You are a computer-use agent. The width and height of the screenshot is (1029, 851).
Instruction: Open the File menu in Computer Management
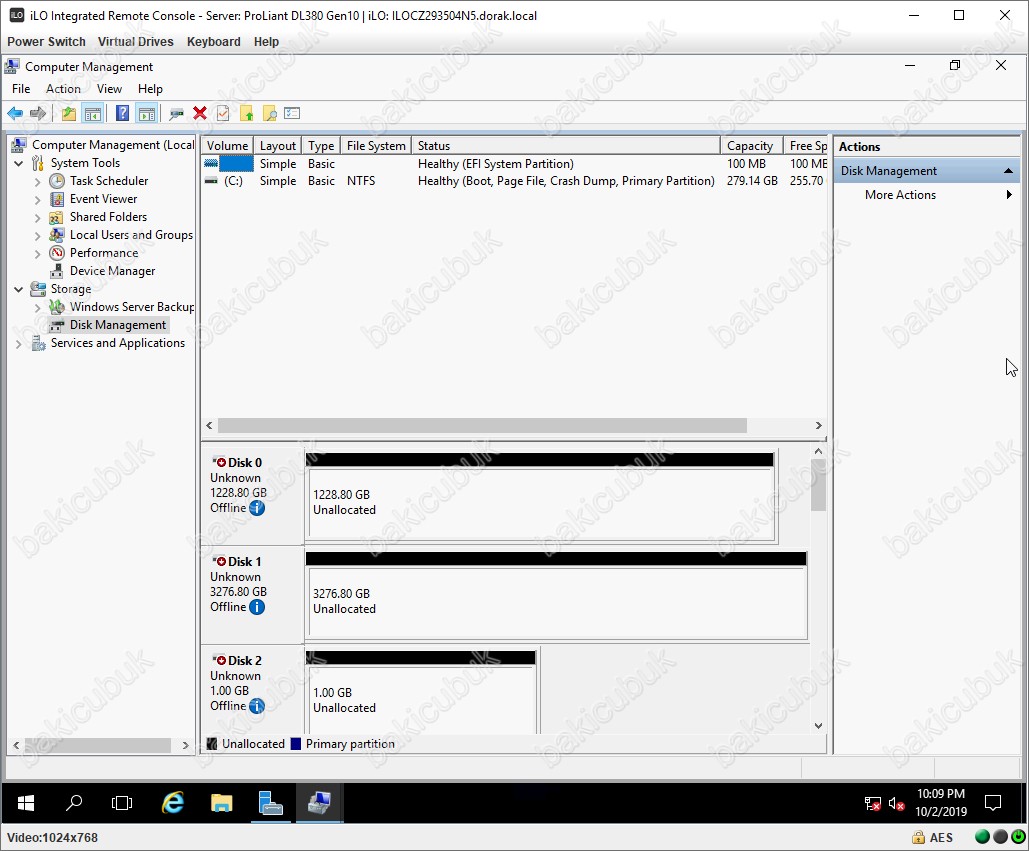pyautogui.click(x=21, y=89)
